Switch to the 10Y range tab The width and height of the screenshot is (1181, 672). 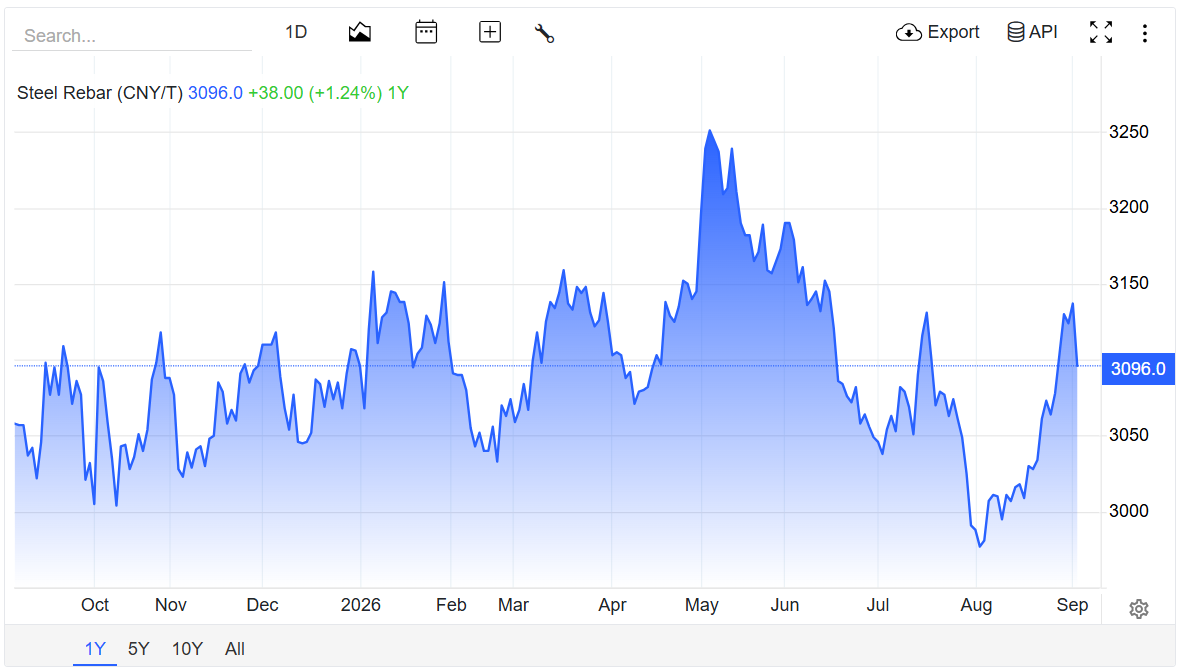point(188,649)
